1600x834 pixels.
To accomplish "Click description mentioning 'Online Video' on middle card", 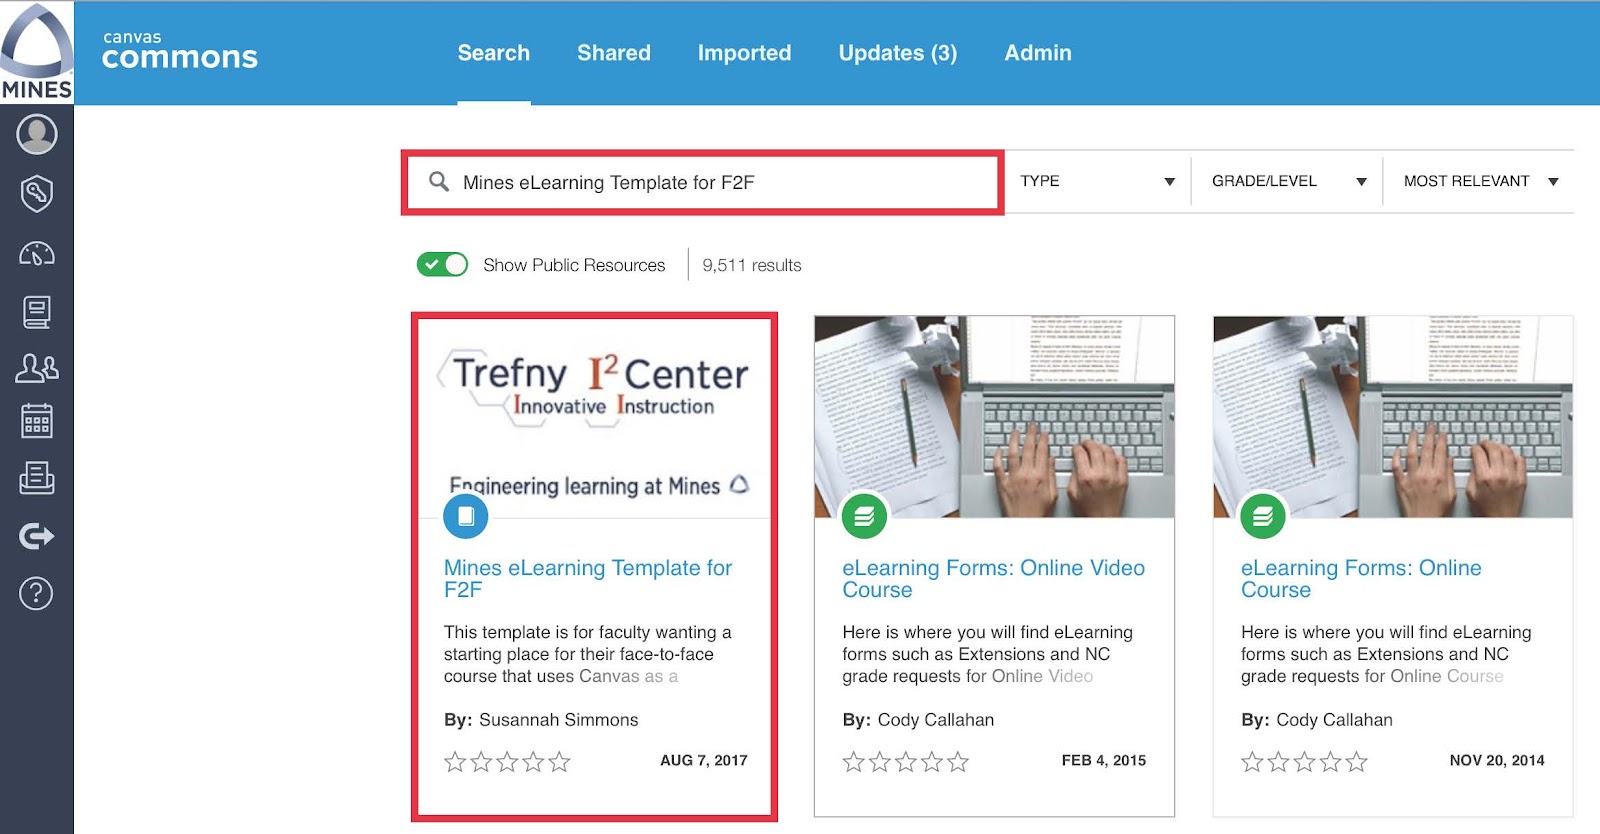I will pos(988,654).
